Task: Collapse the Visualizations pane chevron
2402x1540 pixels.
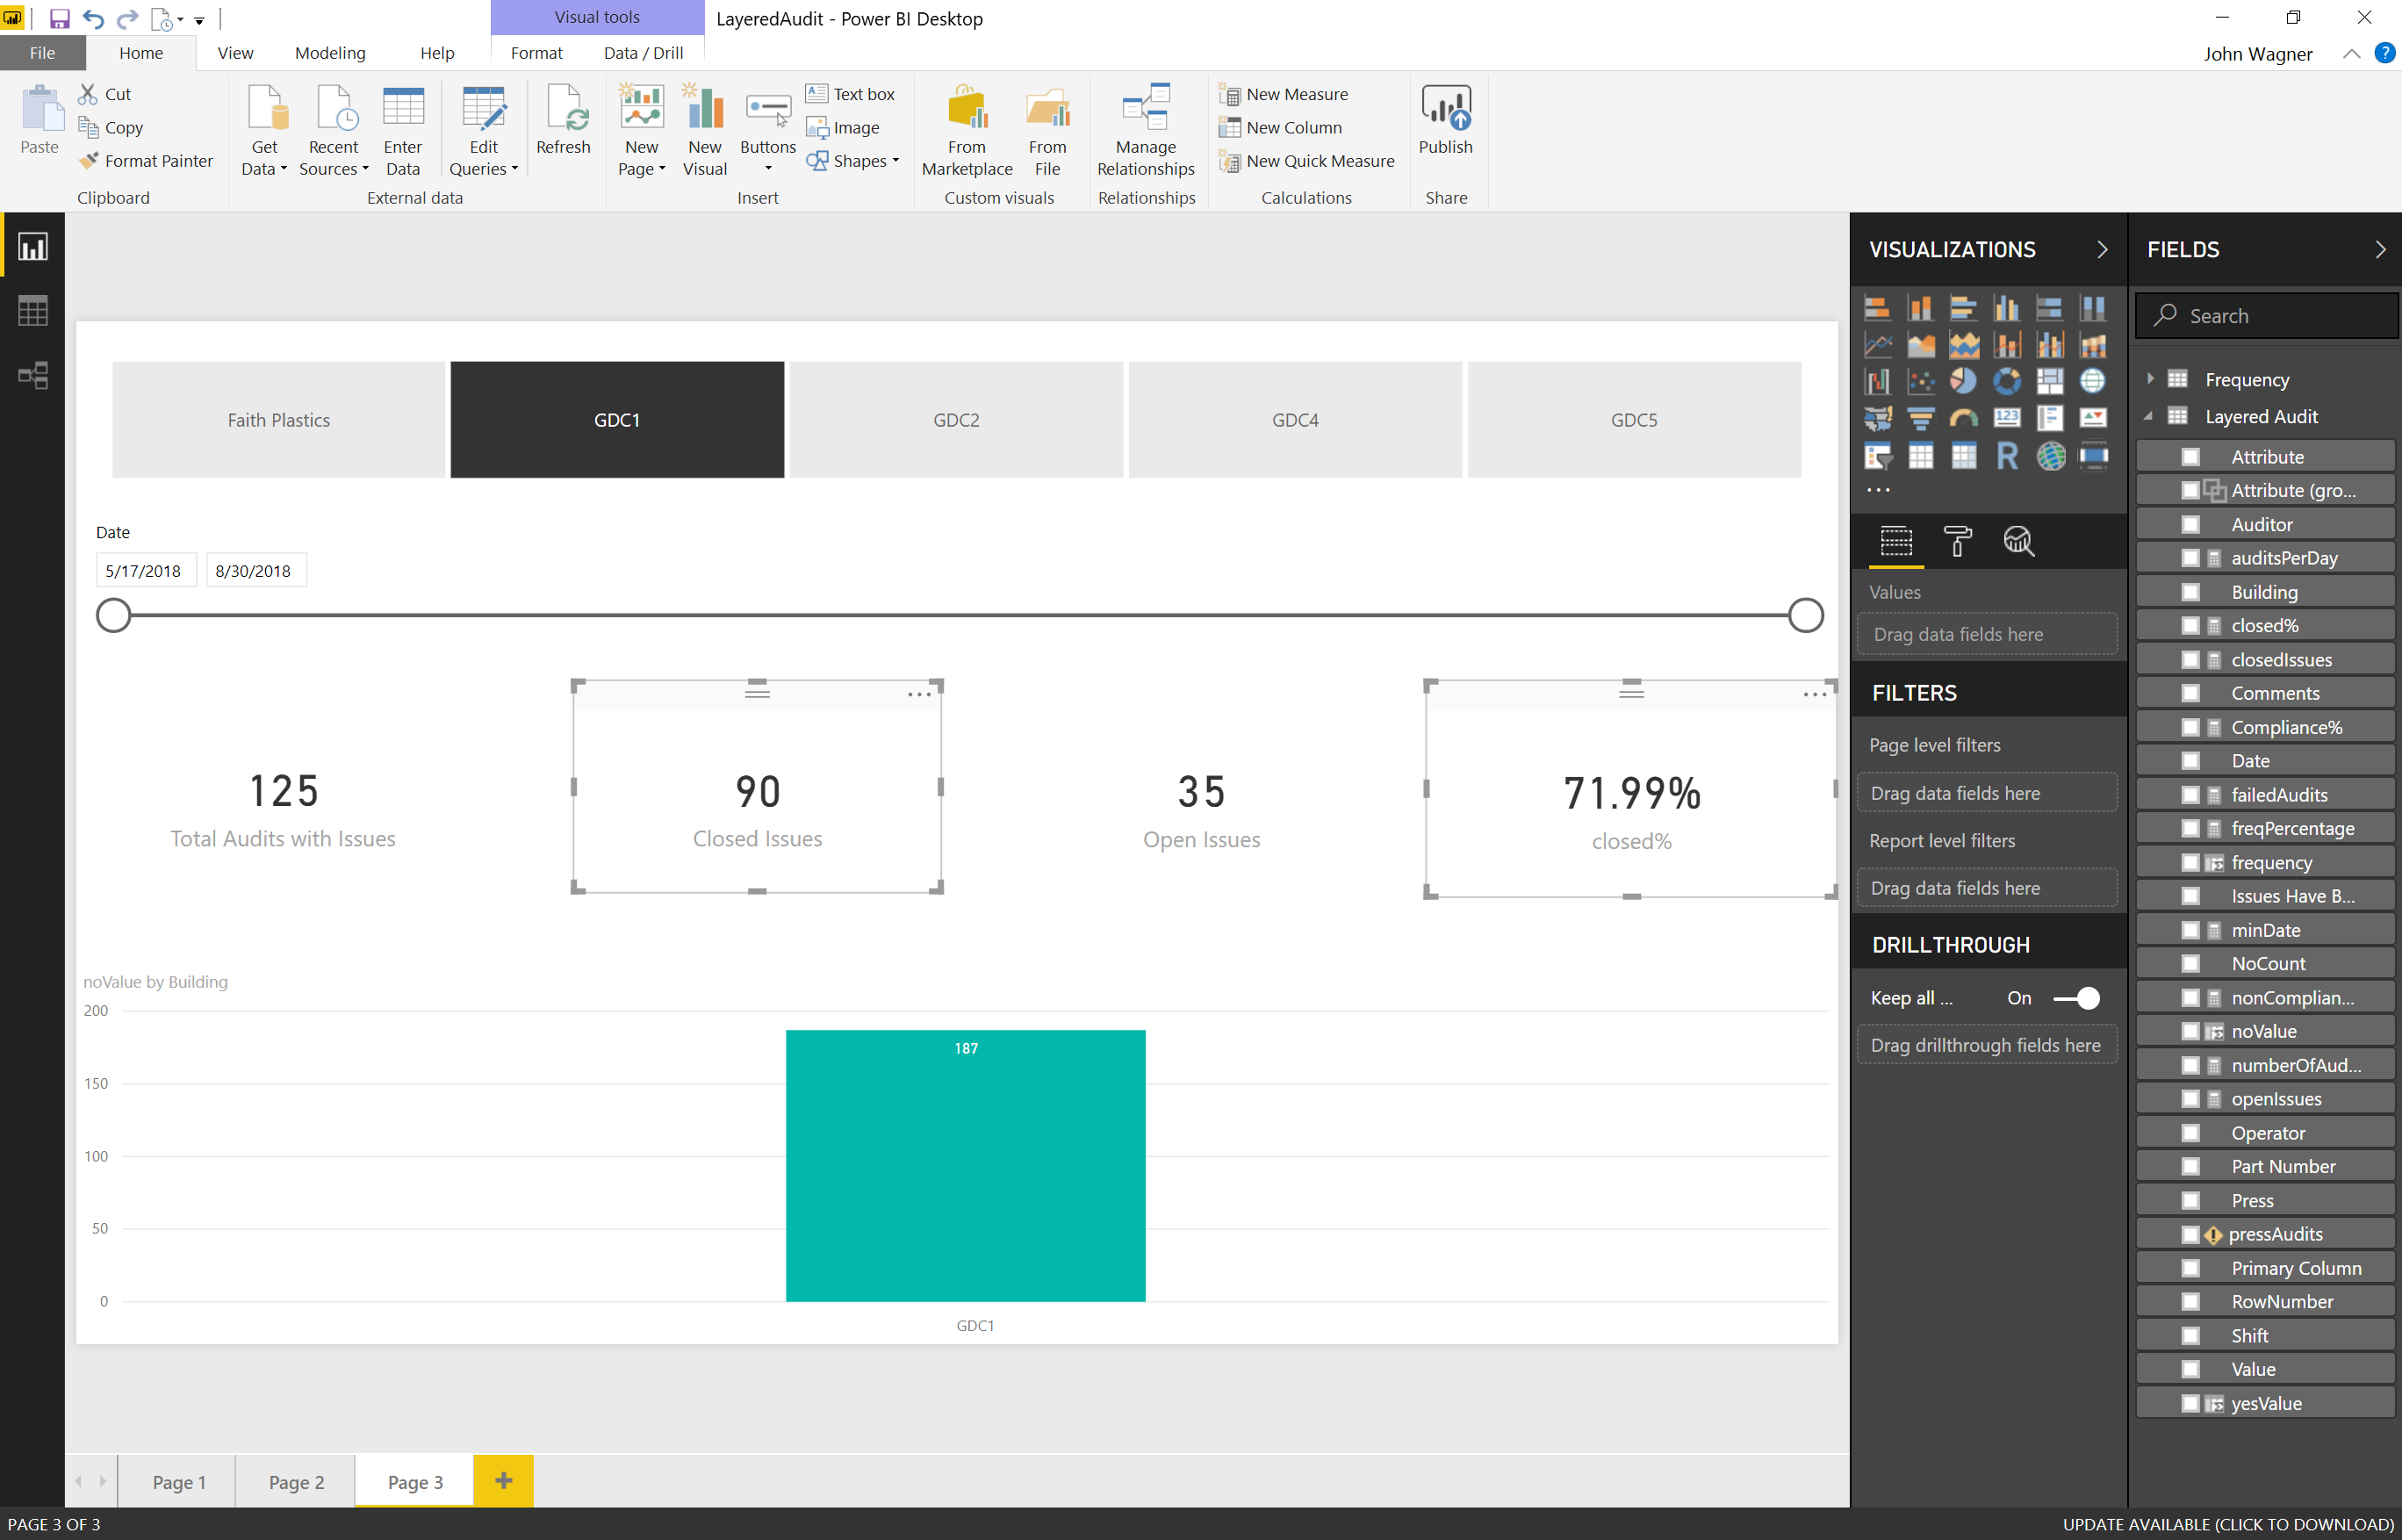Action: click(2102, 250)
